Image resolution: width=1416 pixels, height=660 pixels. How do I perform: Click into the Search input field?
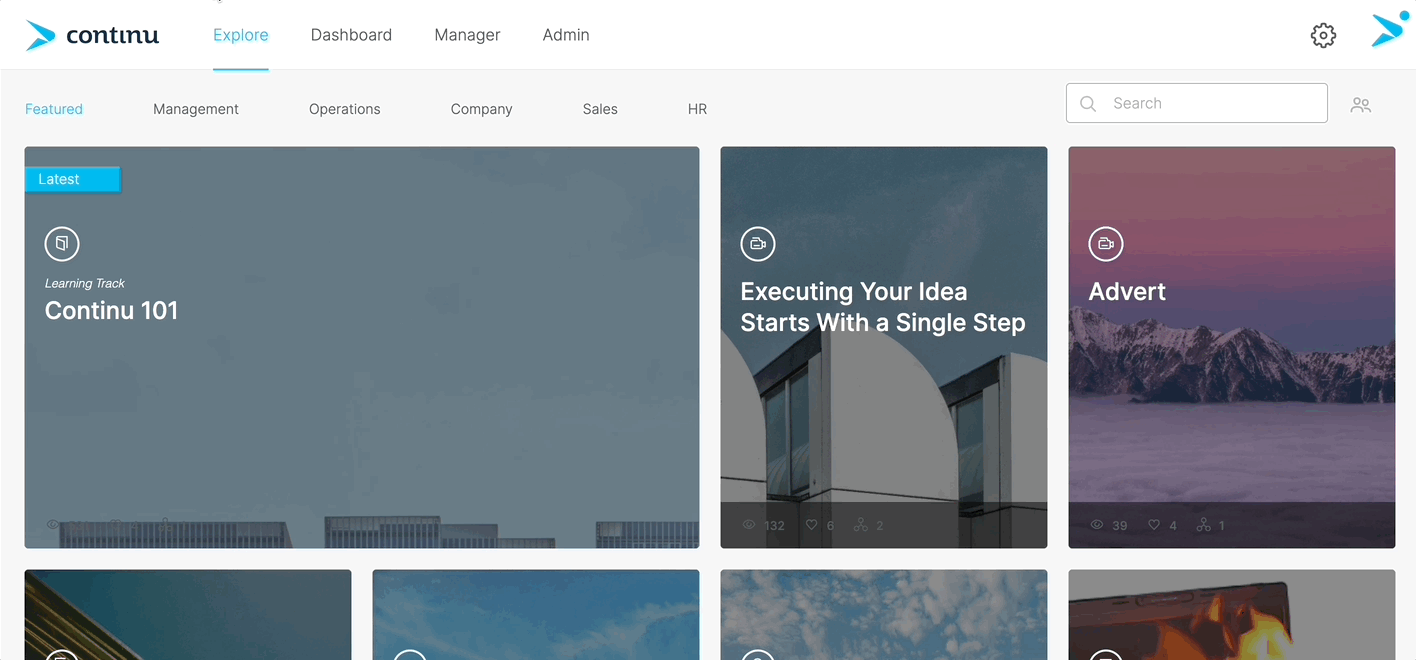click(x=1197, y=103)
